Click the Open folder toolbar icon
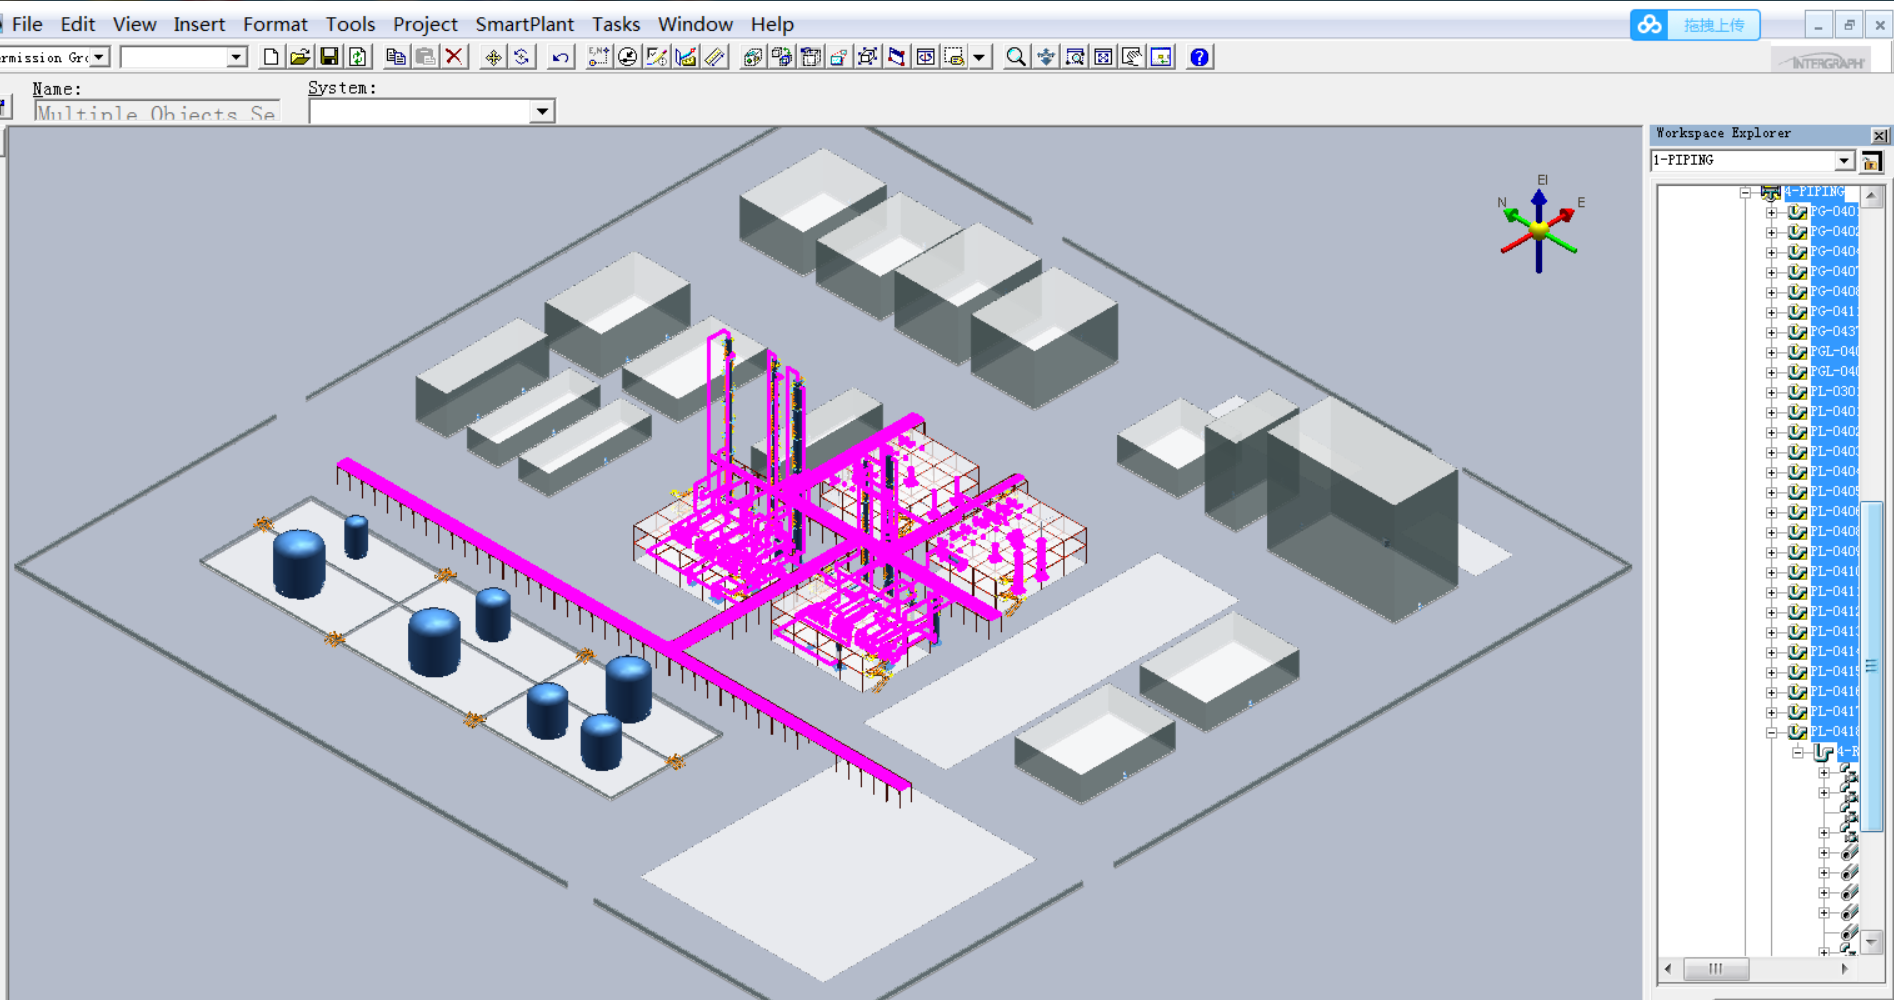The height and width of the screenshot is (1000, 1894). coord(299,57)
